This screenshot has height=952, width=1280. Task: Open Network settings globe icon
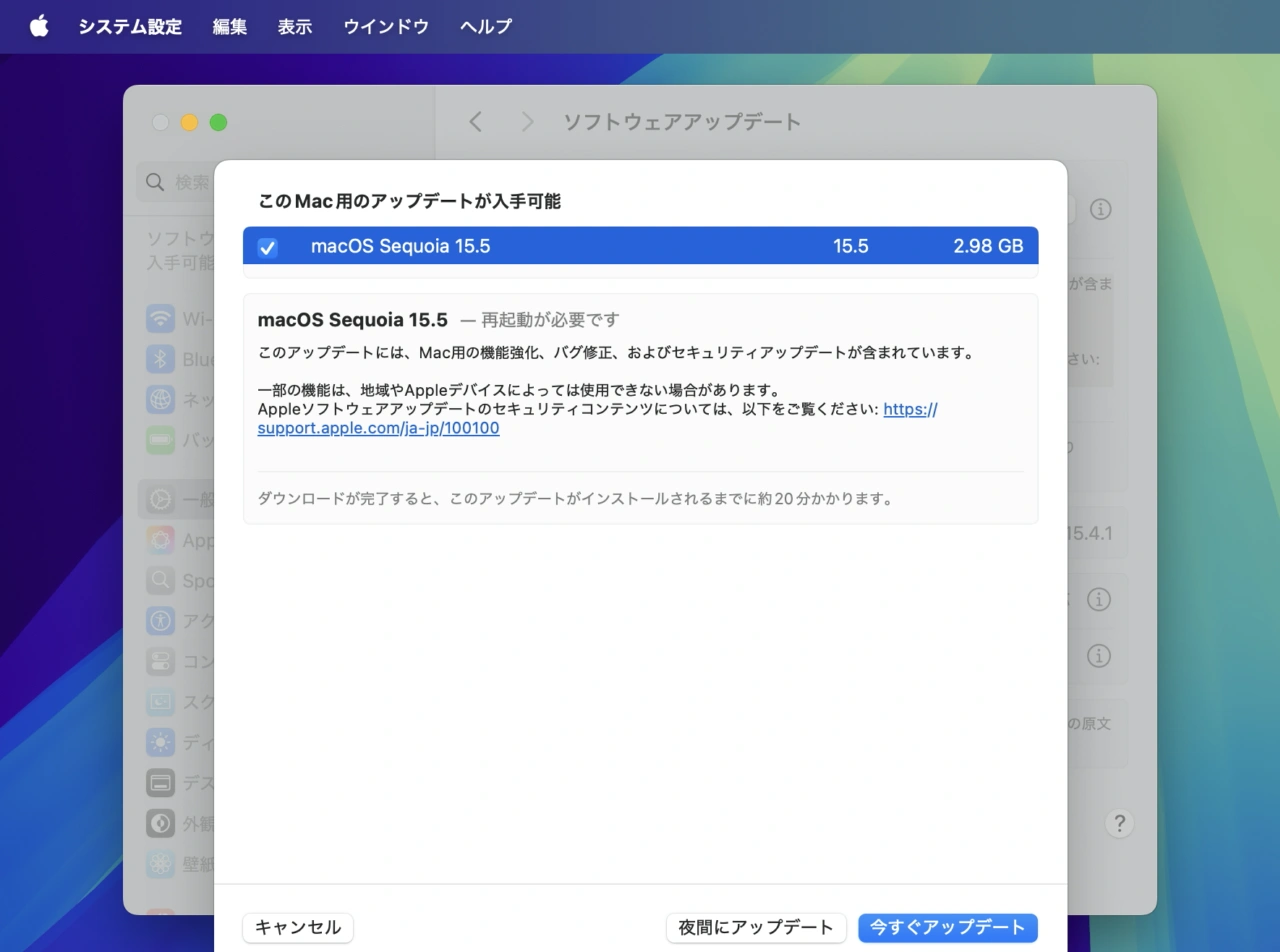coord(160,399)
